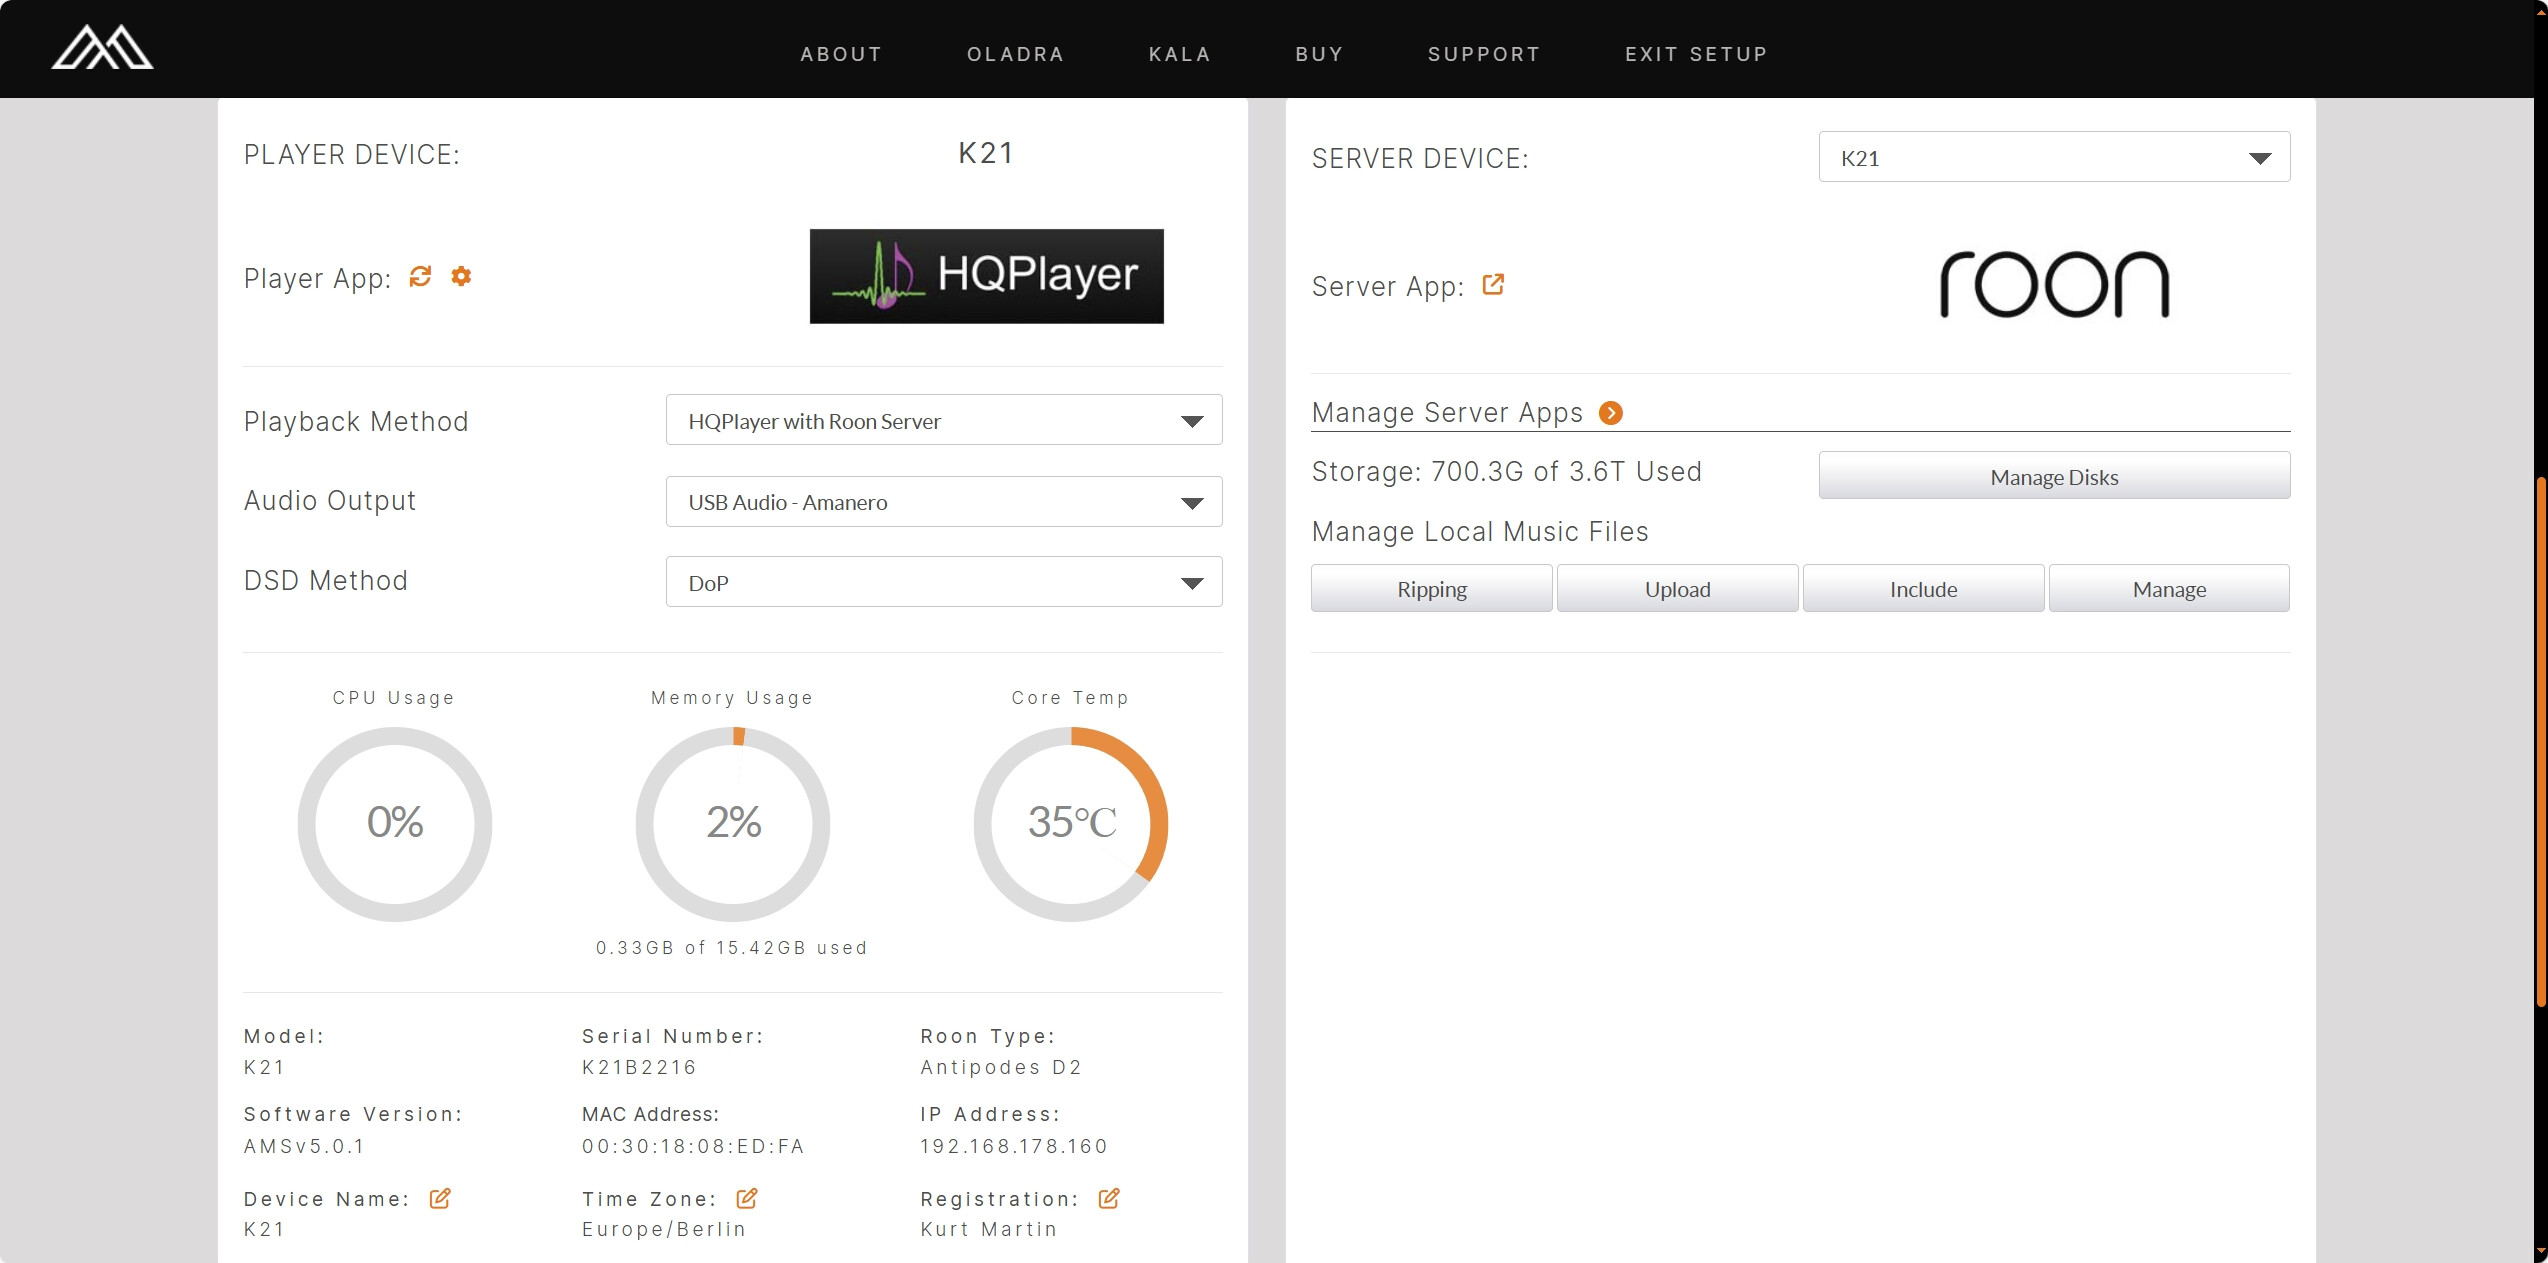Open the BUY navigation item
2548x1263 pixels.
(1319, 54)
